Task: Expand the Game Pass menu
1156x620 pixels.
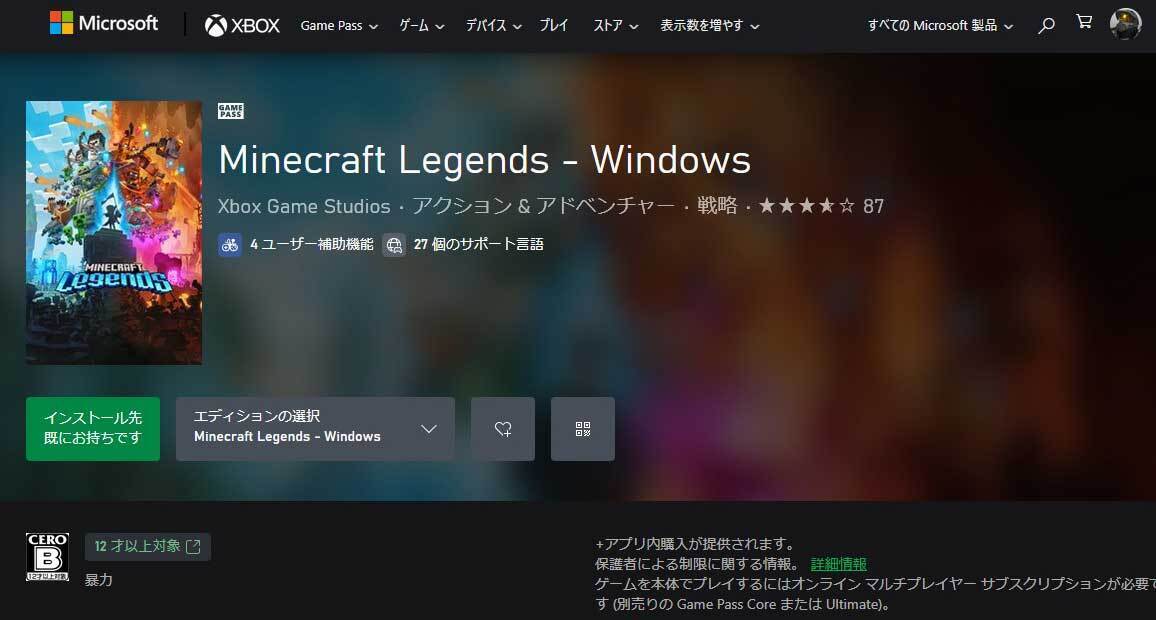Action: (339, 26)
